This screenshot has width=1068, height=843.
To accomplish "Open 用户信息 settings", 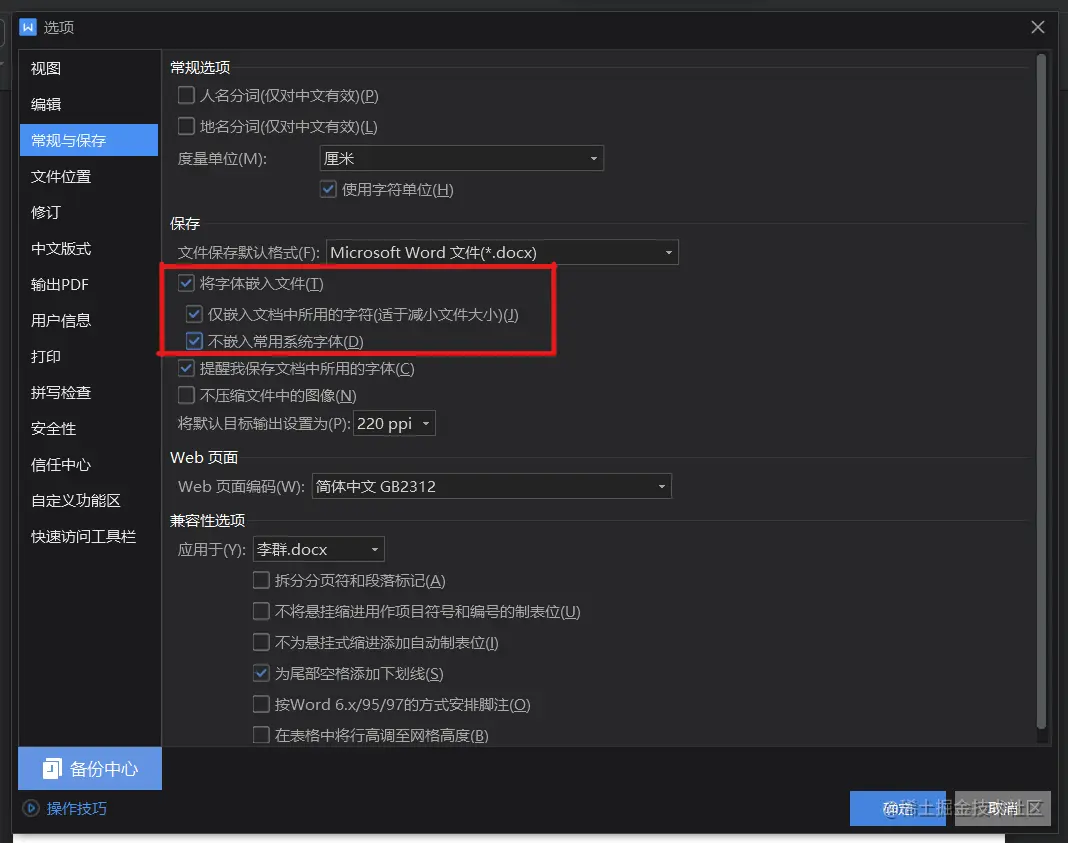I will (x=89, y=321).
